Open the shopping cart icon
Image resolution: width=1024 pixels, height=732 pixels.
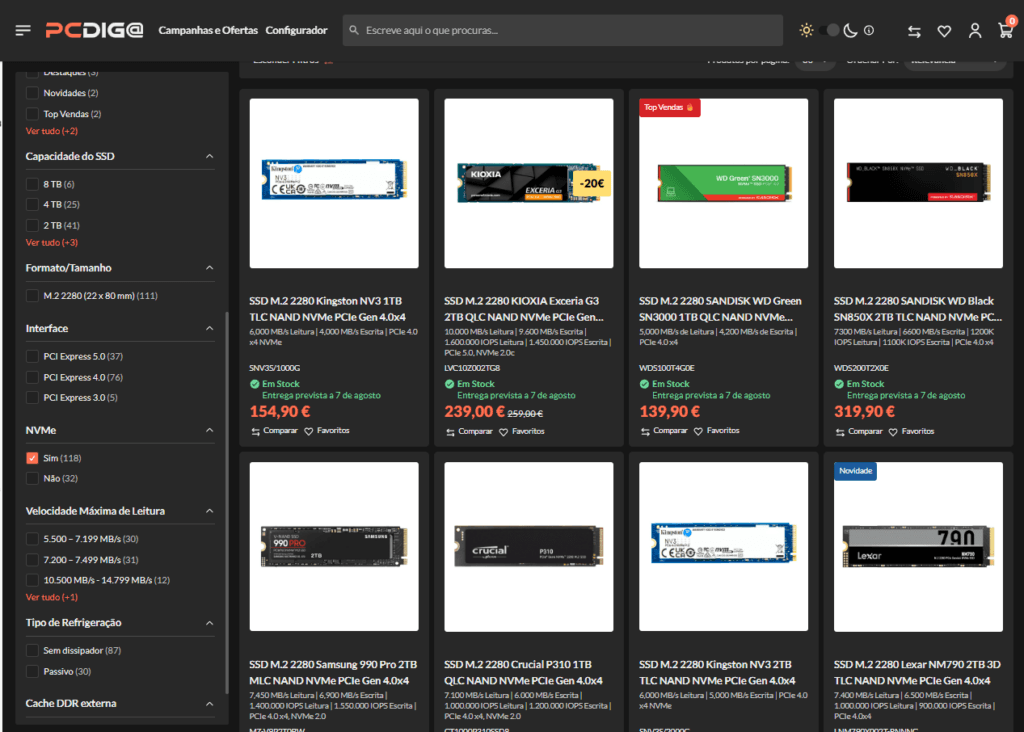[x=1006, y=30]
